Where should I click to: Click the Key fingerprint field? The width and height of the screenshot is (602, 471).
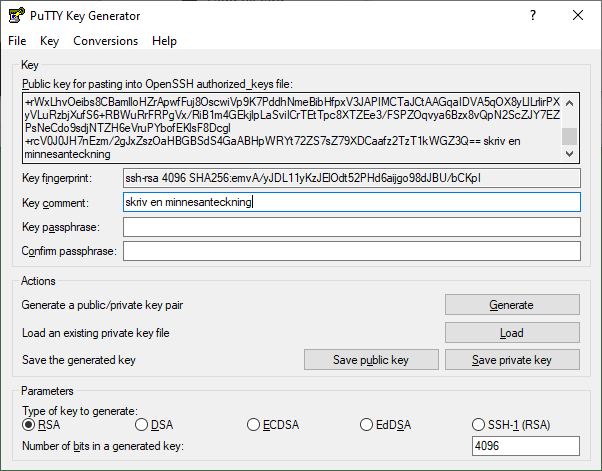pos(352,178)
